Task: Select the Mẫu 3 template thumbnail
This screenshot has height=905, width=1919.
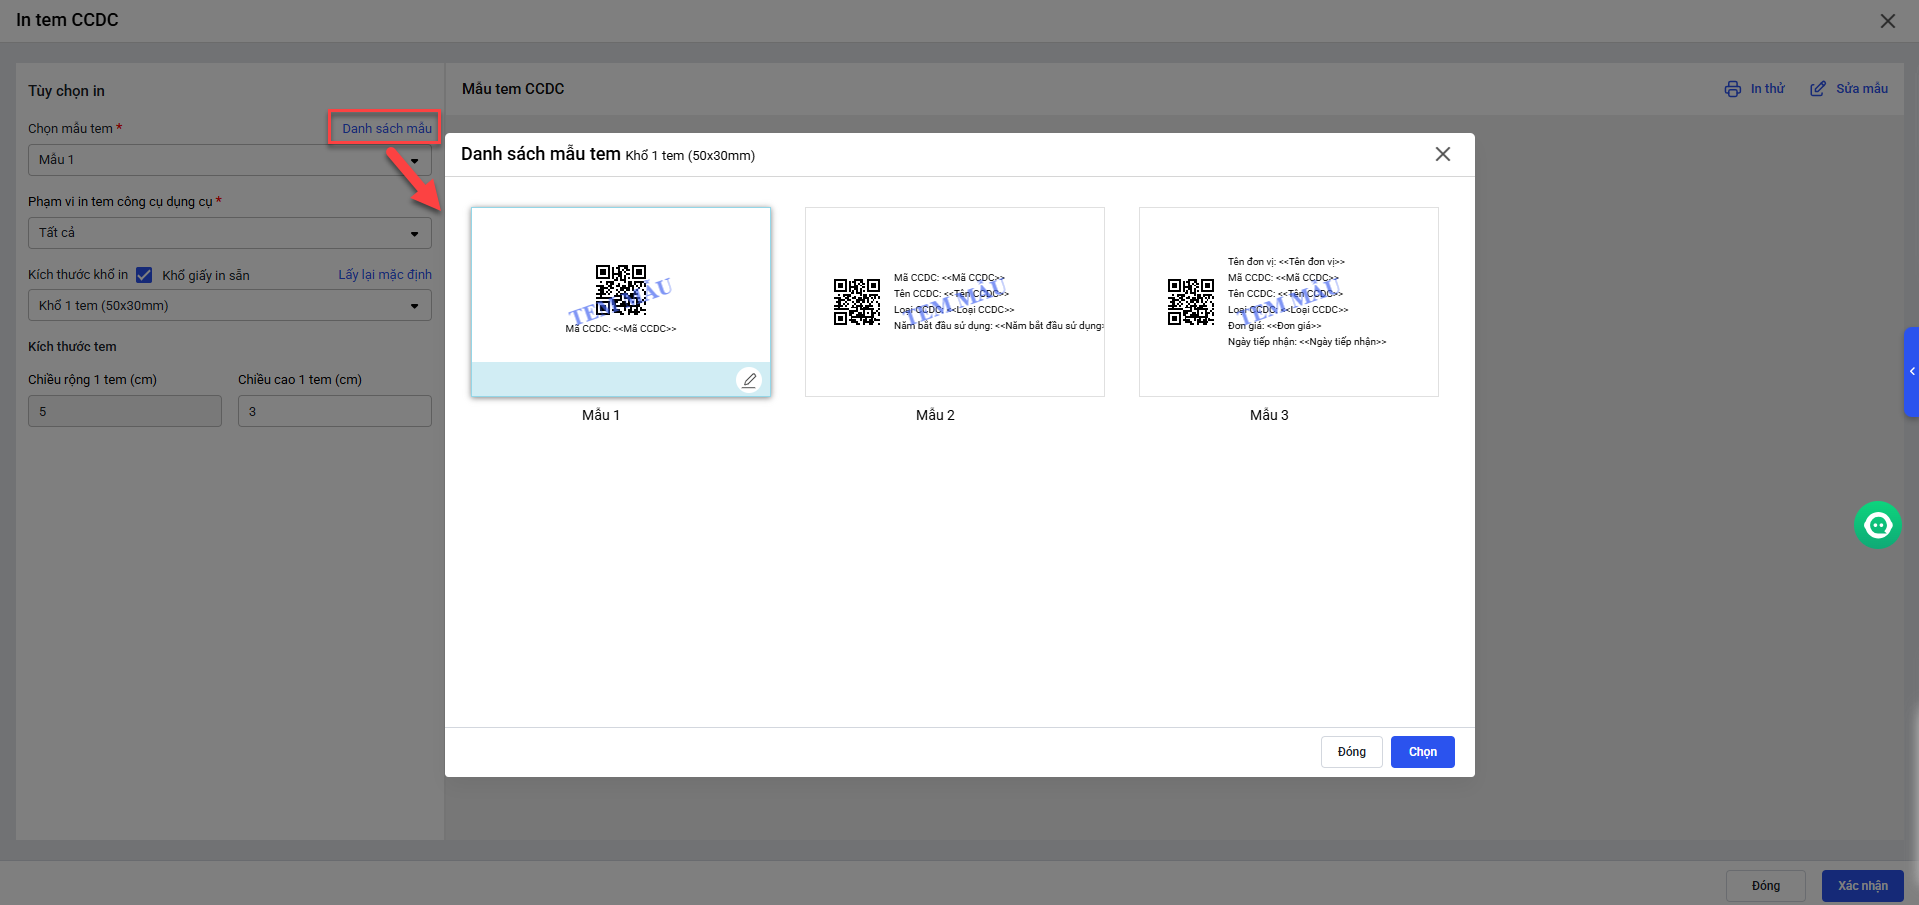Action: pos(1288,302)
